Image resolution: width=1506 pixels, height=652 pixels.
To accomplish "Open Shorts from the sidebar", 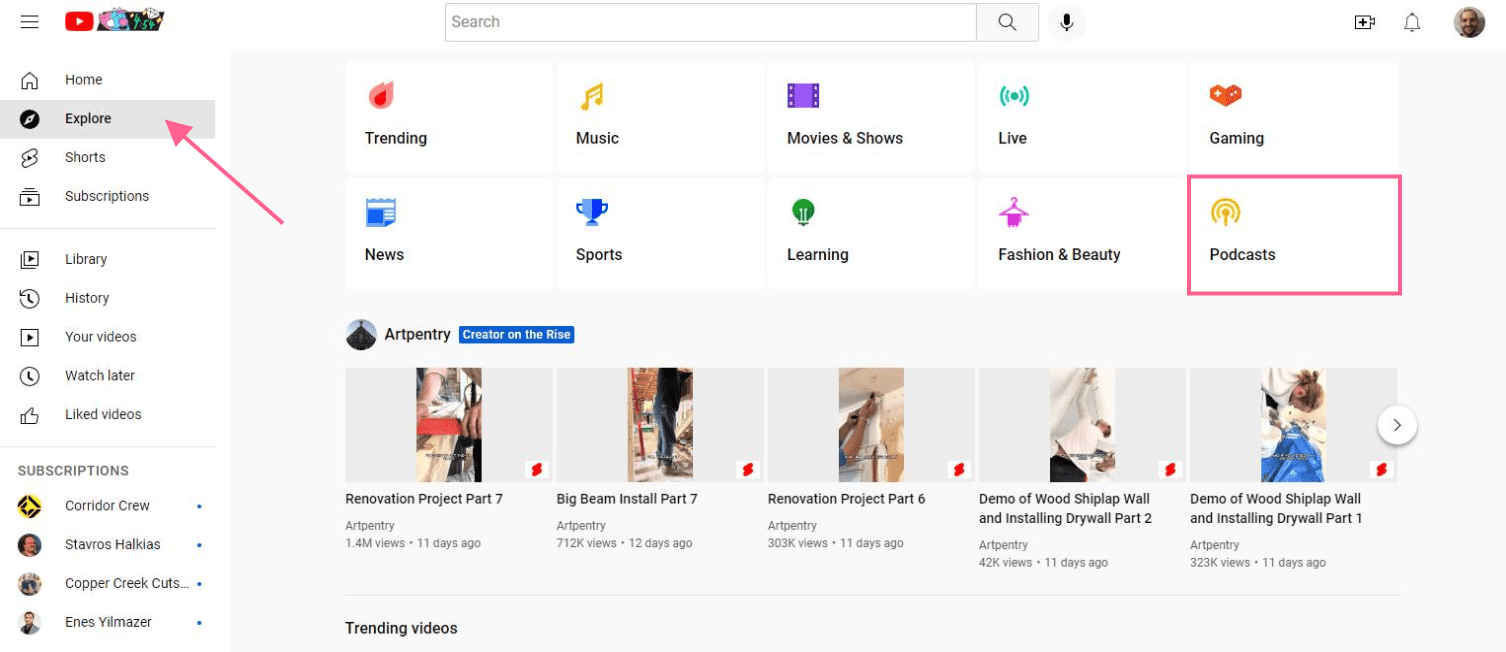I will point(107,158).
